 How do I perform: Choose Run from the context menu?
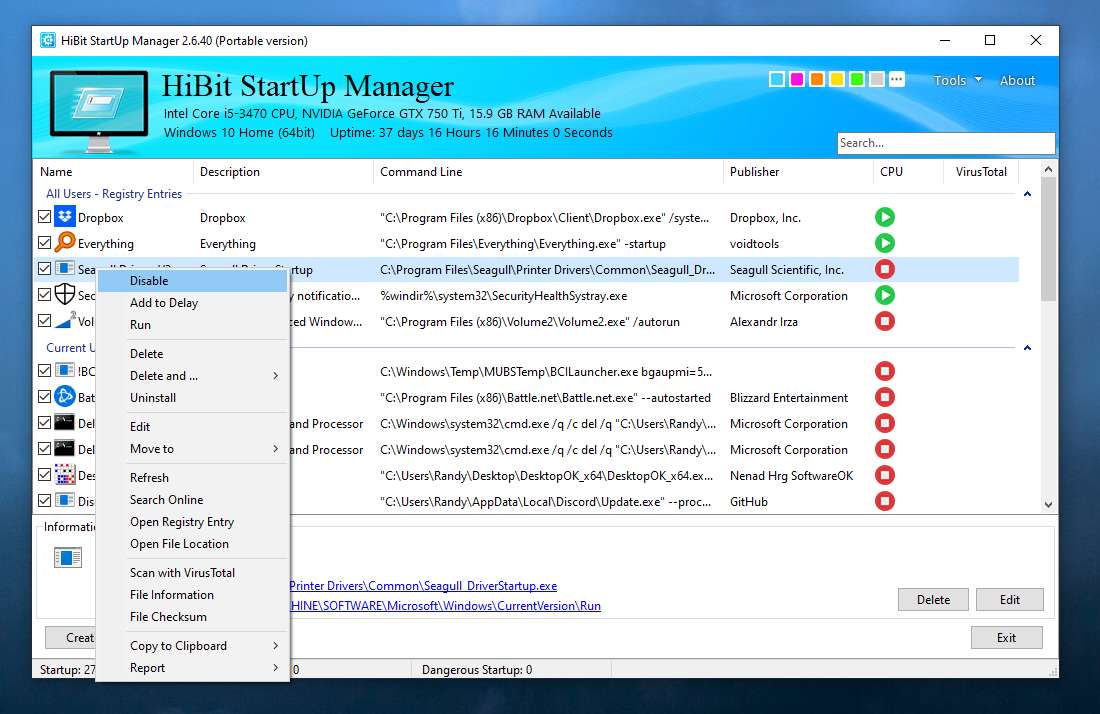pyautogui.click(x=192, y=325)
